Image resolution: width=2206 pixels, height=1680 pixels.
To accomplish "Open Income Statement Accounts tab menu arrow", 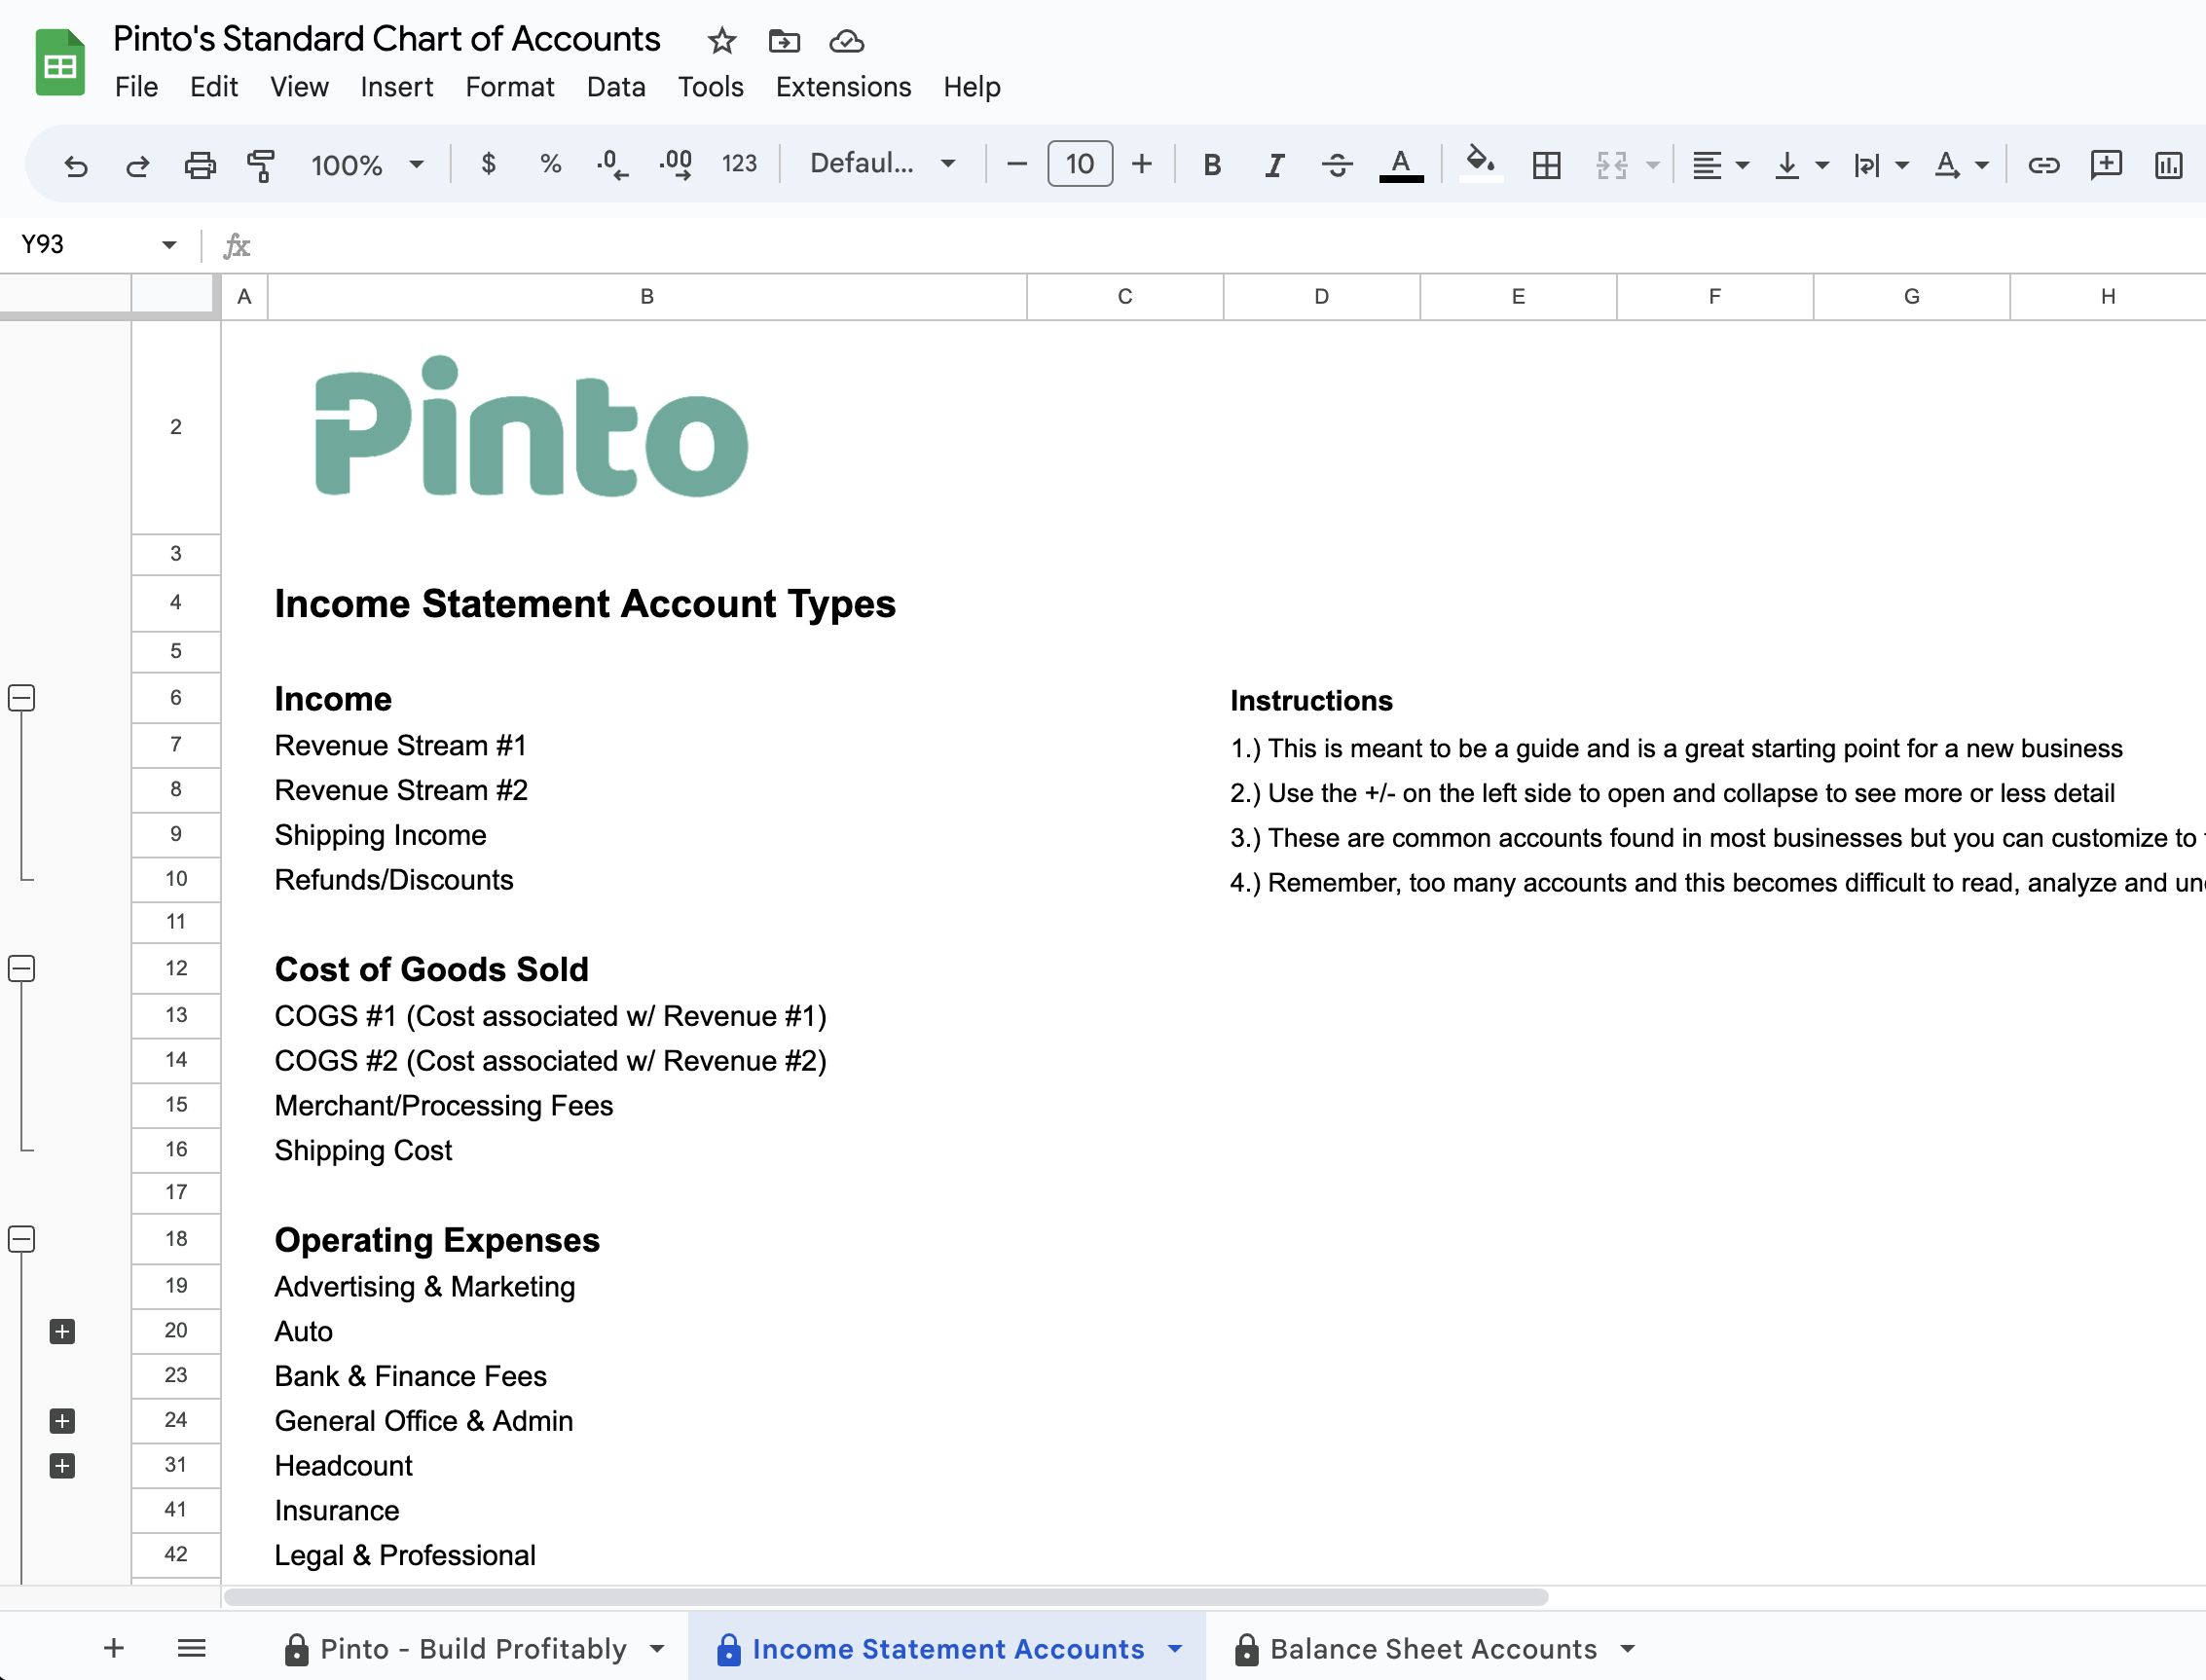I will [x=1175, y=1649].
